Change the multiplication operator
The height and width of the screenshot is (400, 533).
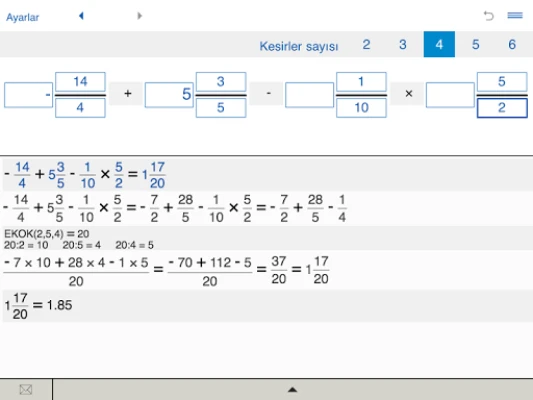[x=409, y=93]
